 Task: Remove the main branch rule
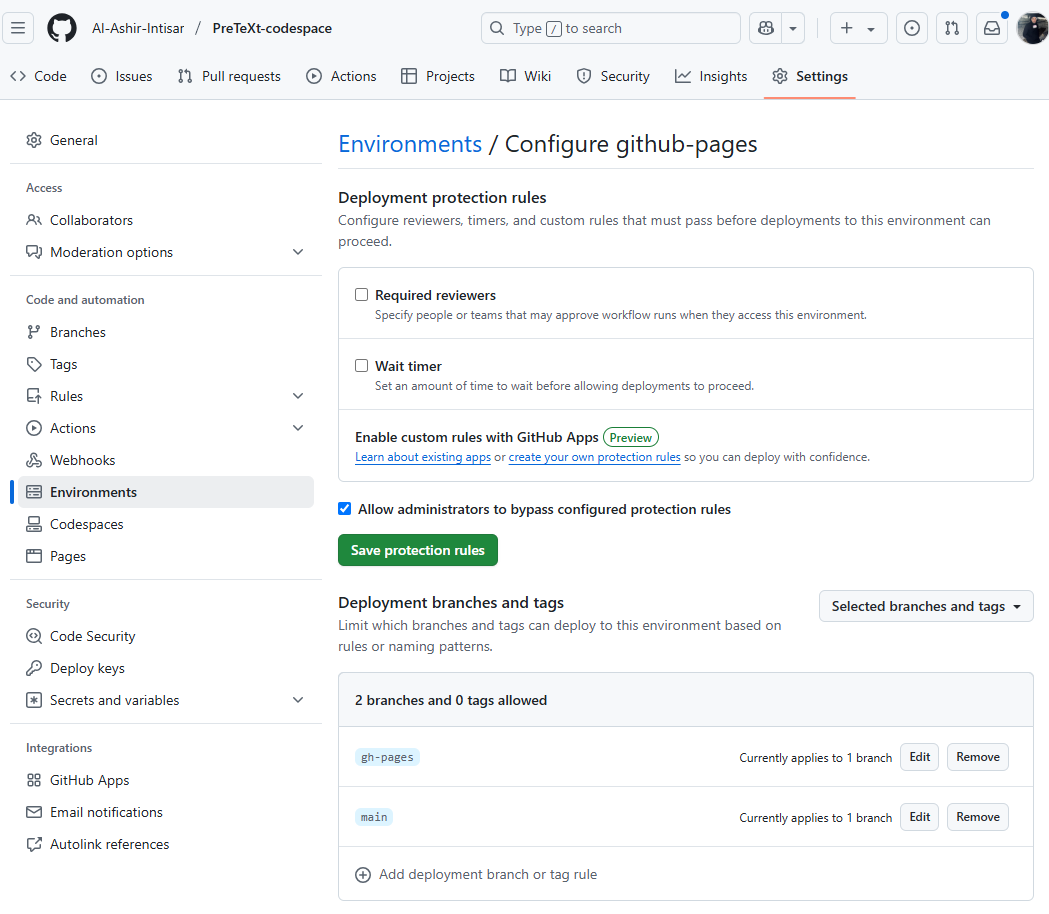977,817
